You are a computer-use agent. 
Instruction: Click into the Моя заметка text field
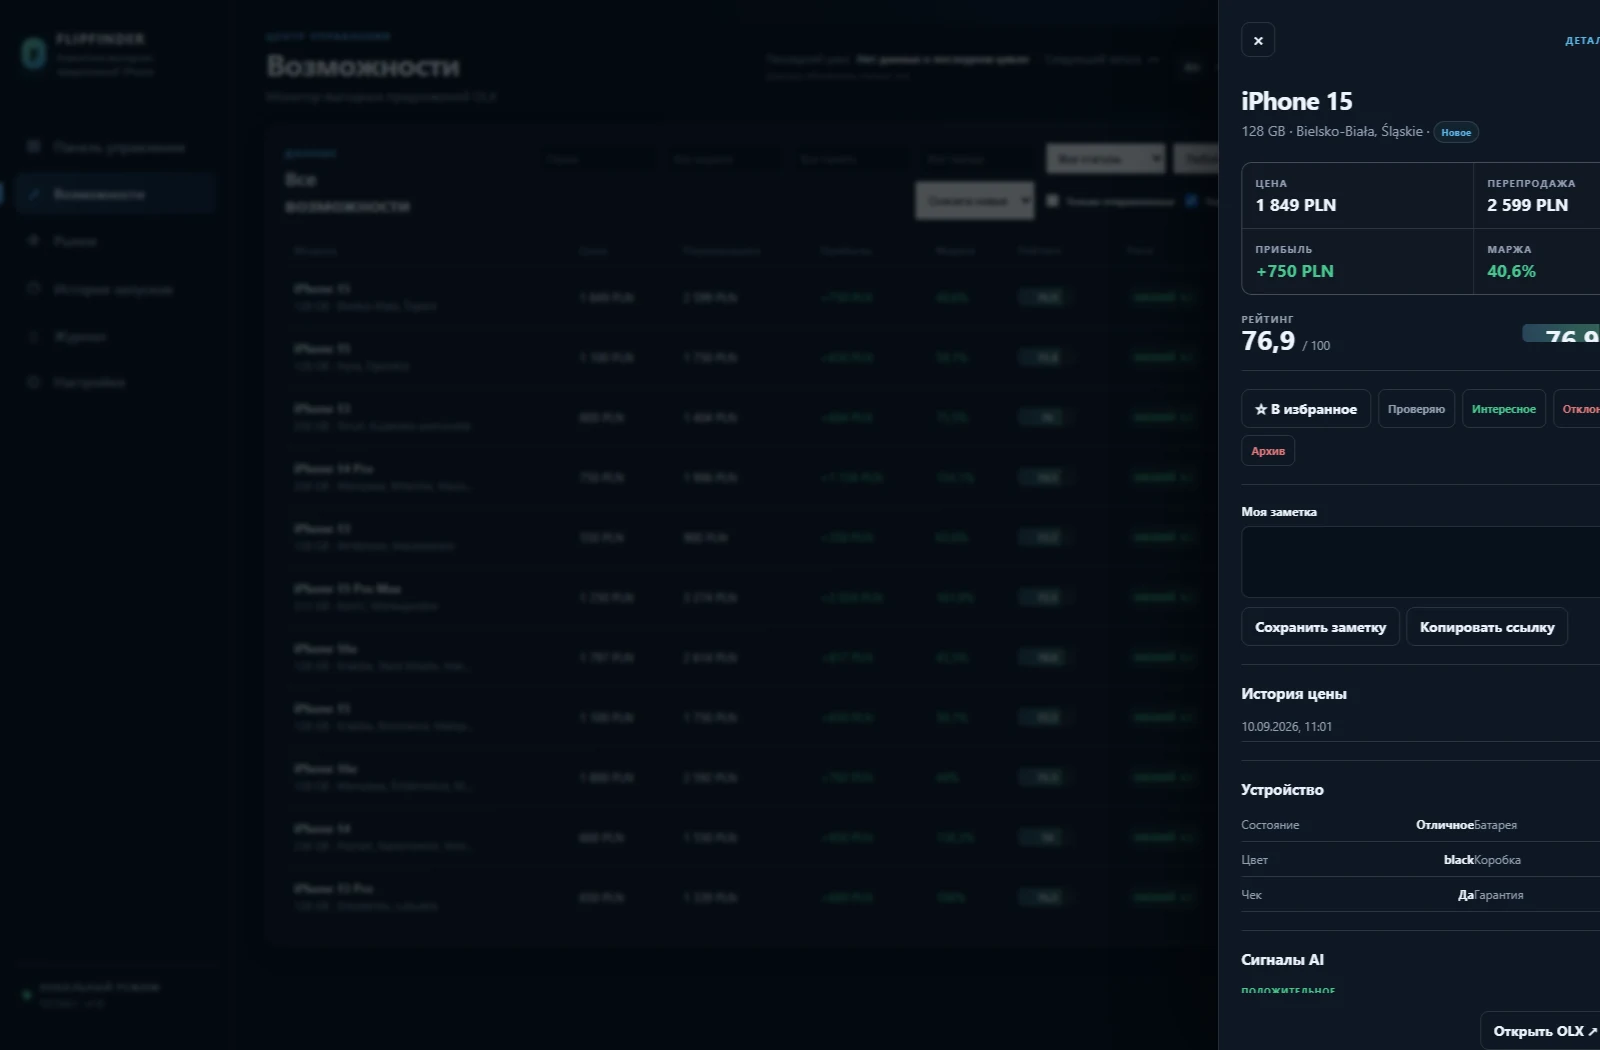[x=1421, y=562]
